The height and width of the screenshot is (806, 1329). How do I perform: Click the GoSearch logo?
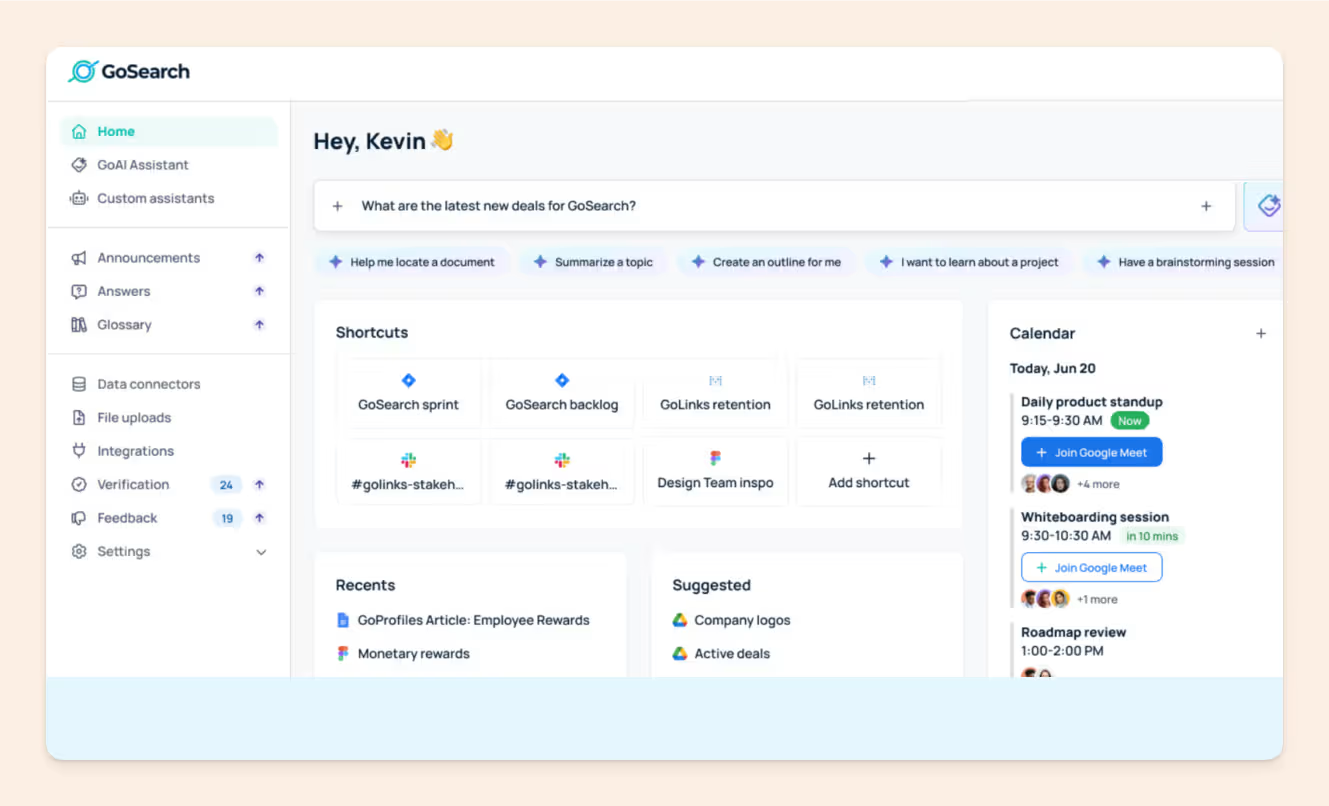click(x=129, y=71)
